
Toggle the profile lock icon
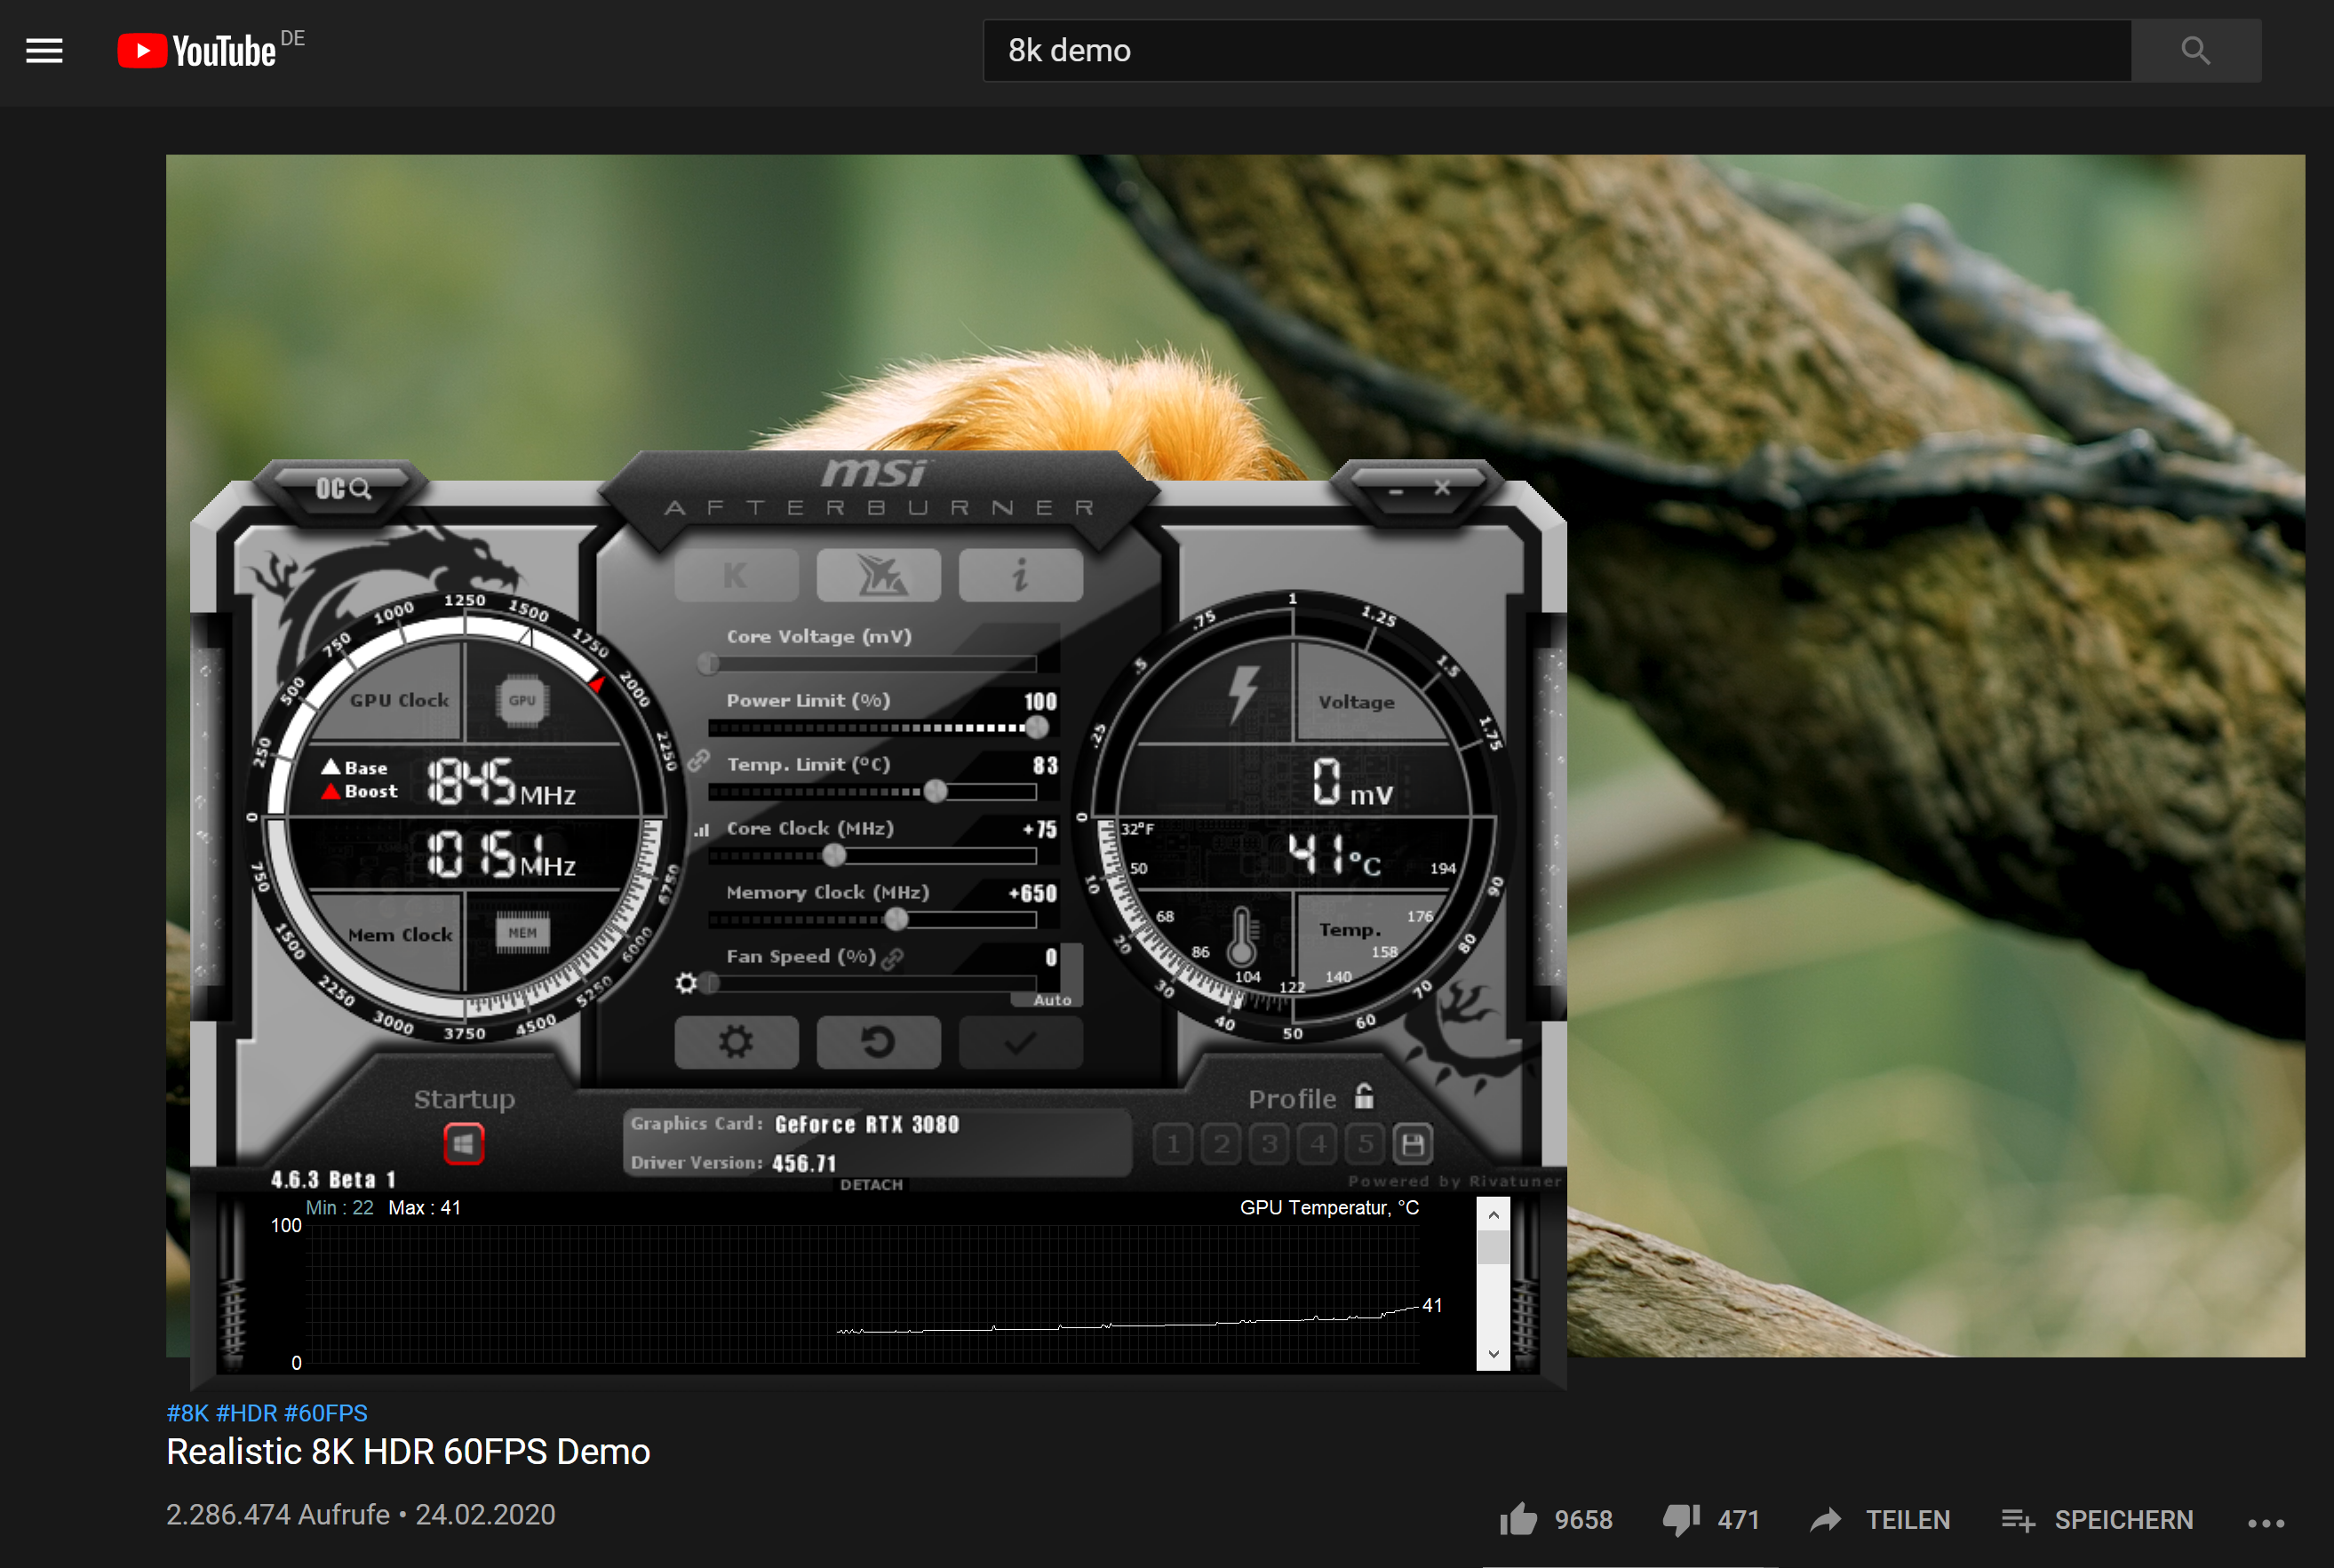click(1364, 1096)
